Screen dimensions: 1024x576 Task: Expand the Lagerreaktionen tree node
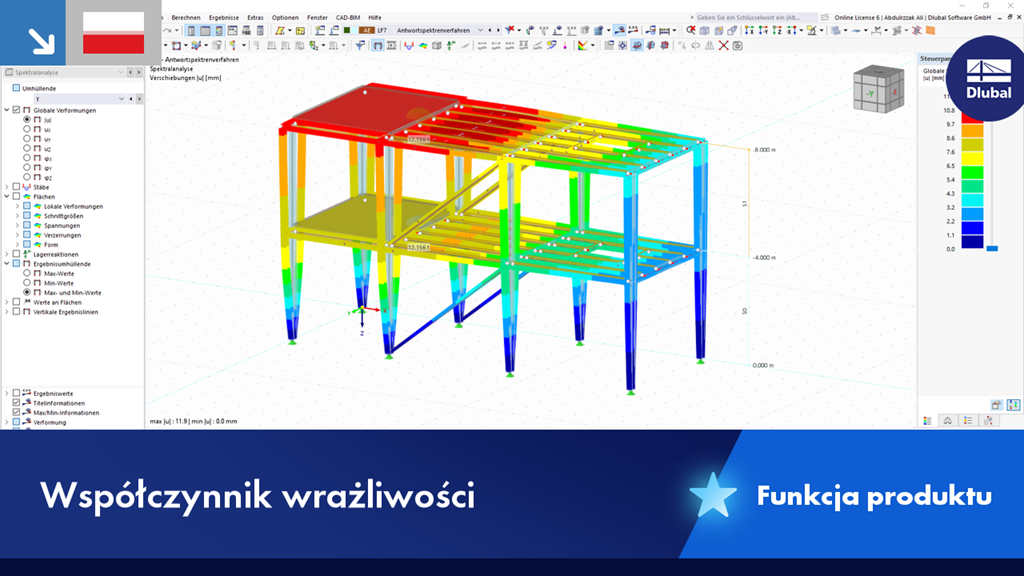7,254
